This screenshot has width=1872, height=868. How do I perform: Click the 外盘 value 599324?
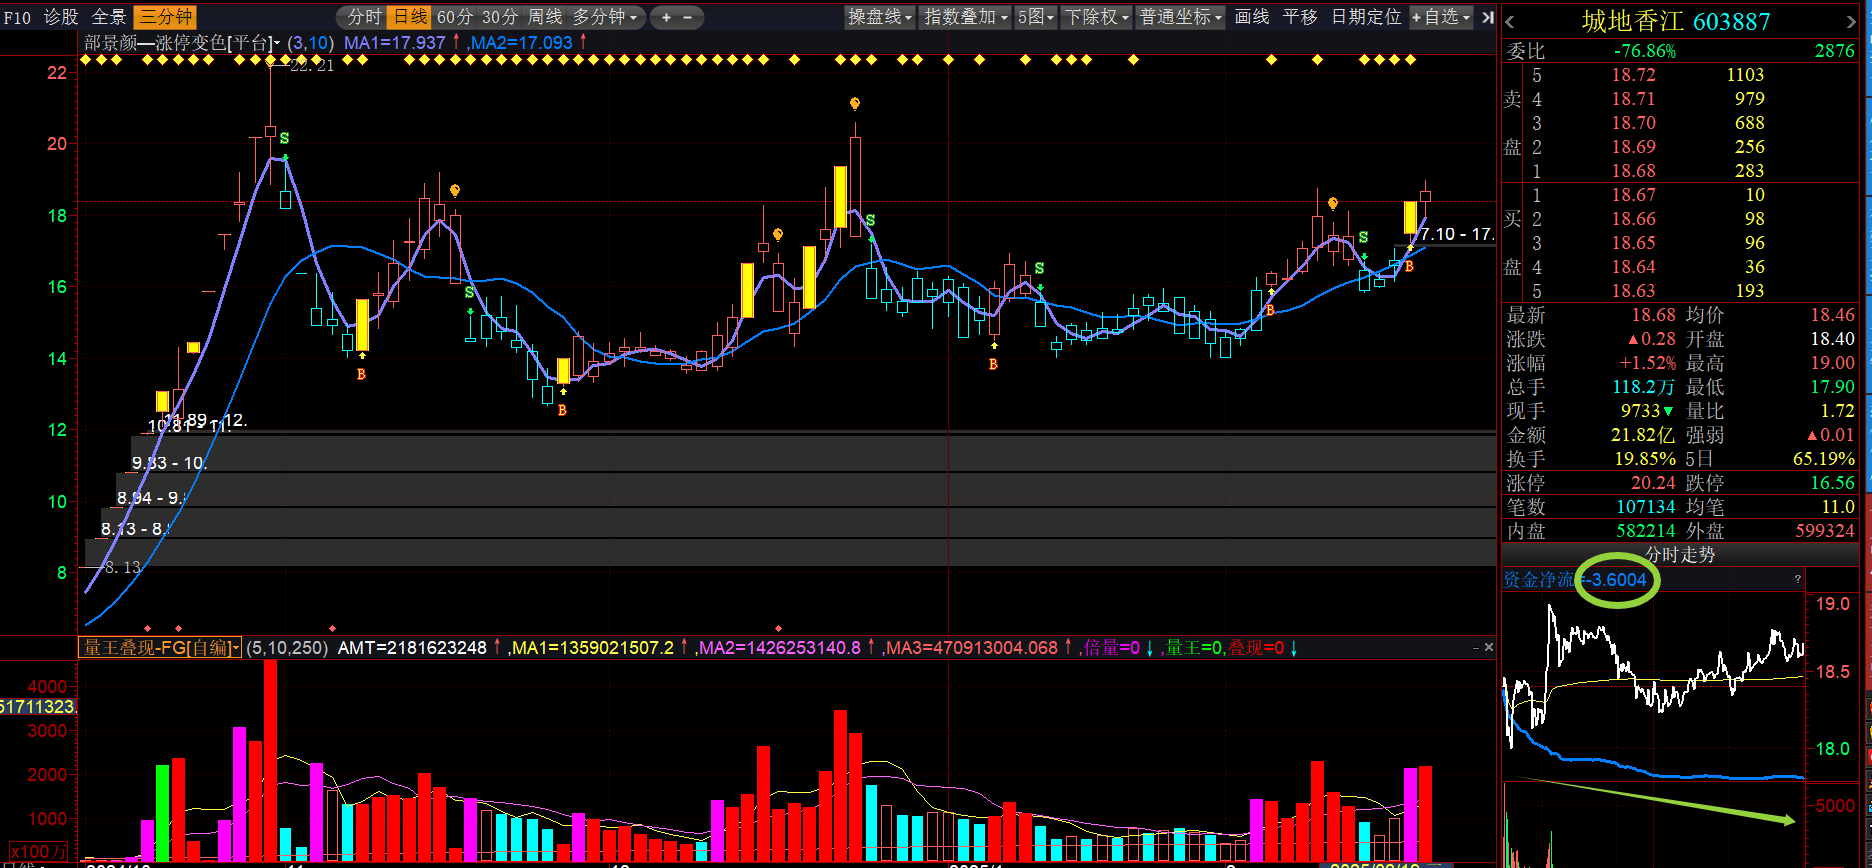pos(1825,531)
